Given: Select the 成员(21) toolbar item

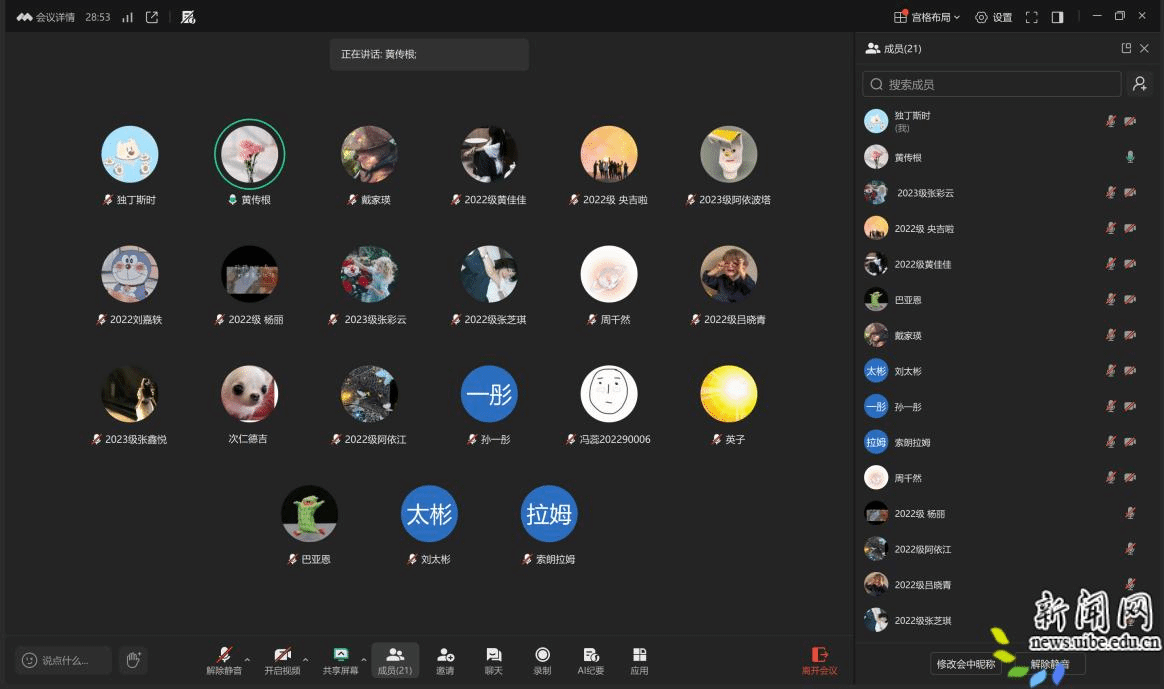Looking at the screenshot, I should 395,660.
